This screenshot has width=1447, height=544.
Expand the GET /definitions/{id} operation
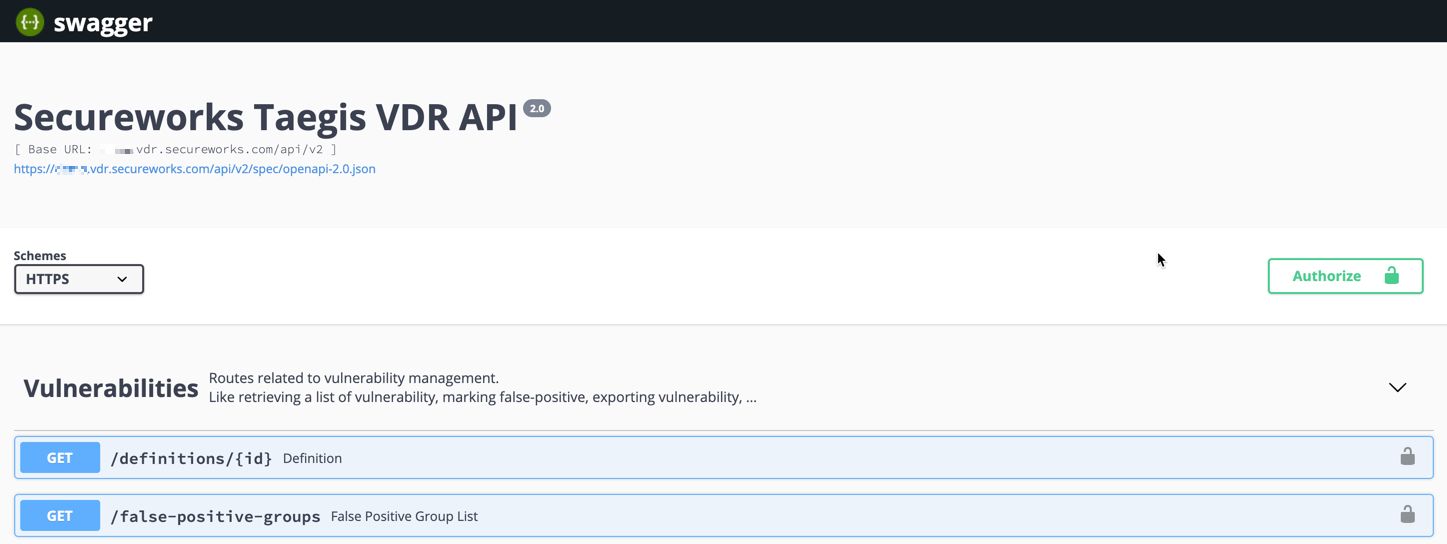723,458
